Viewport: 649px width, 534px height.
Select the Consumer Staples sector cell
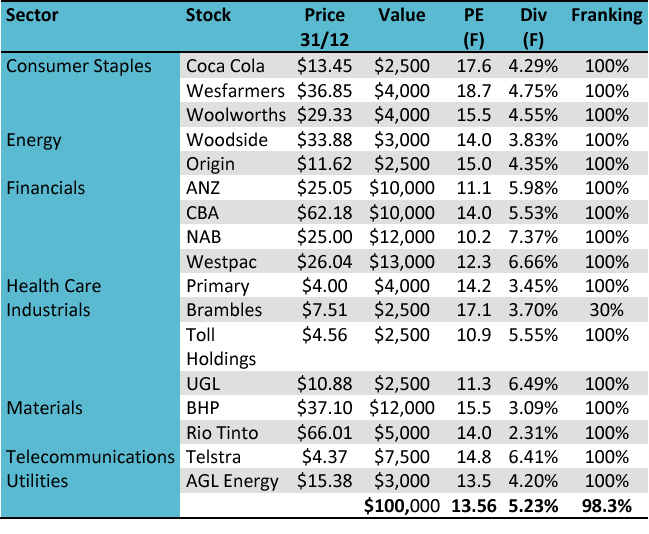(x=79, y=66)
